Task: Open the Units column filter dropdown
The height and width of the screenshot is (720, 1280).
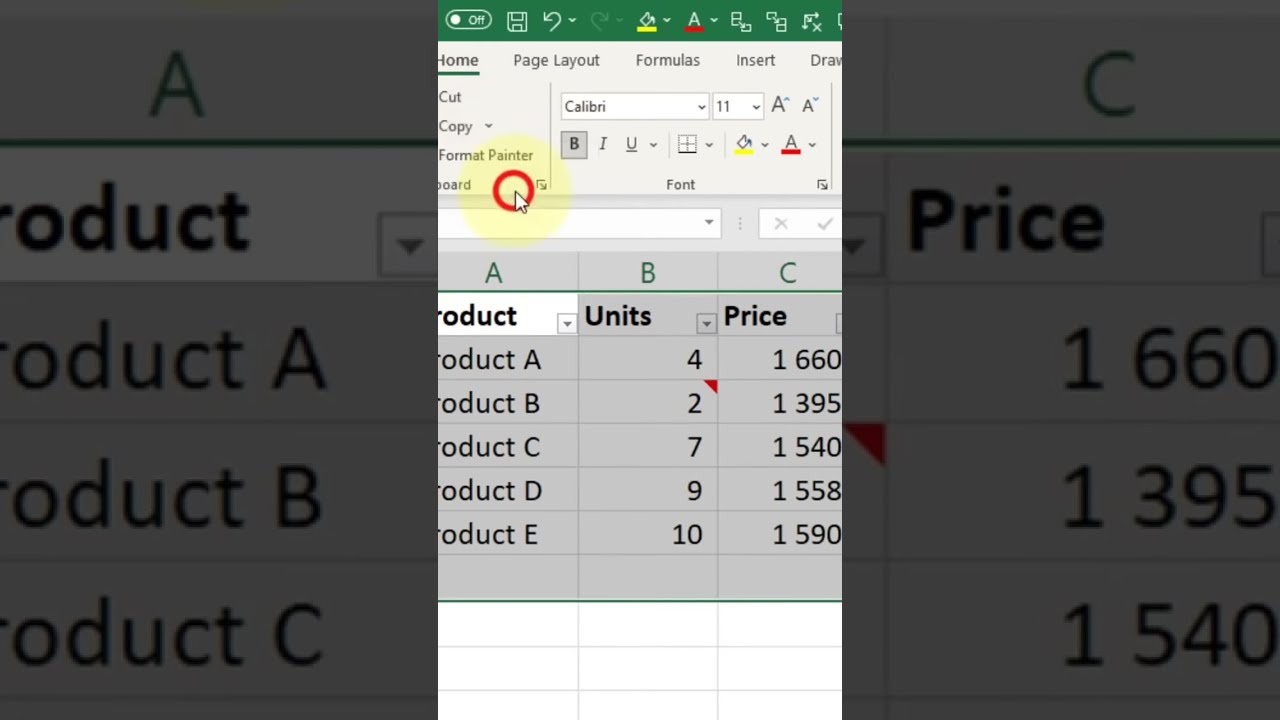Action: 706,322
